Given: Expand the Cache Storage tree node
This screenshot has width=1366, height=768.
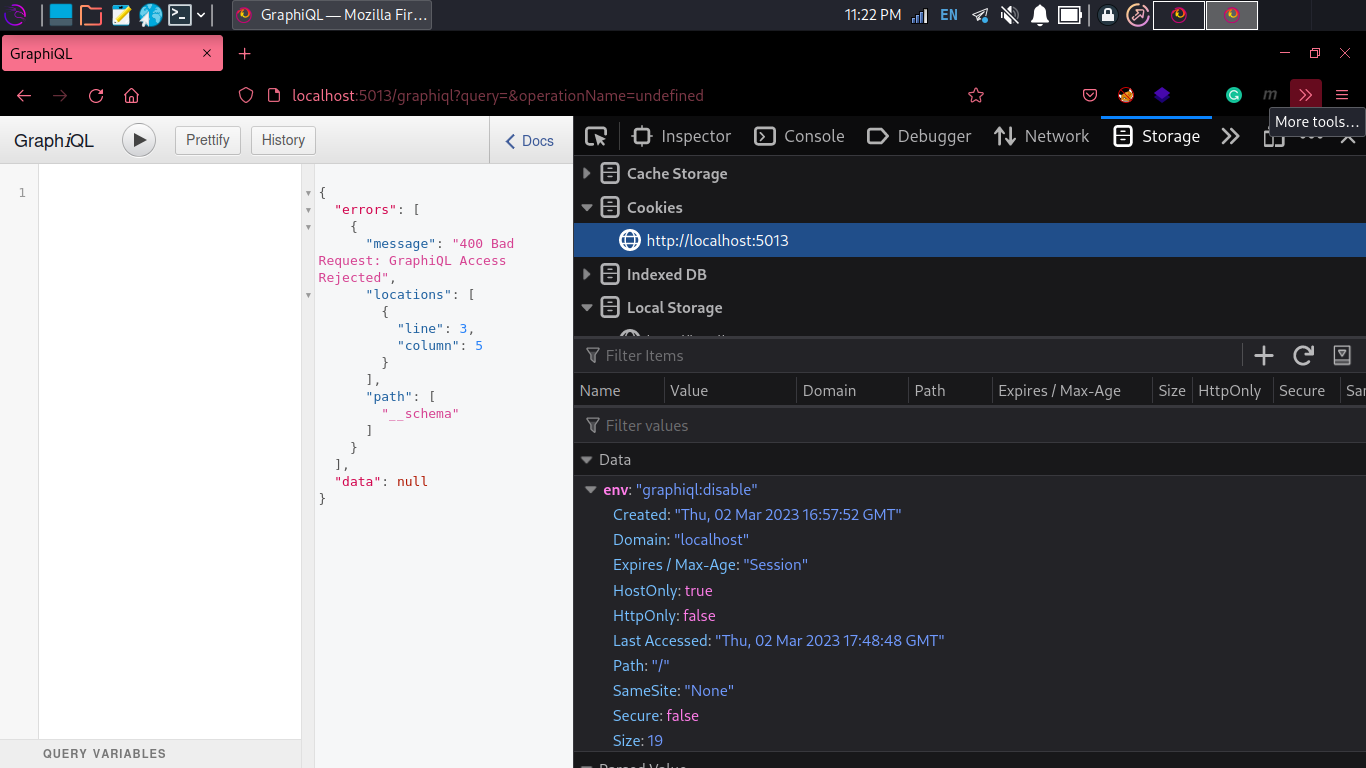Looking at the screenshot, I should click(x=587, y=174).
